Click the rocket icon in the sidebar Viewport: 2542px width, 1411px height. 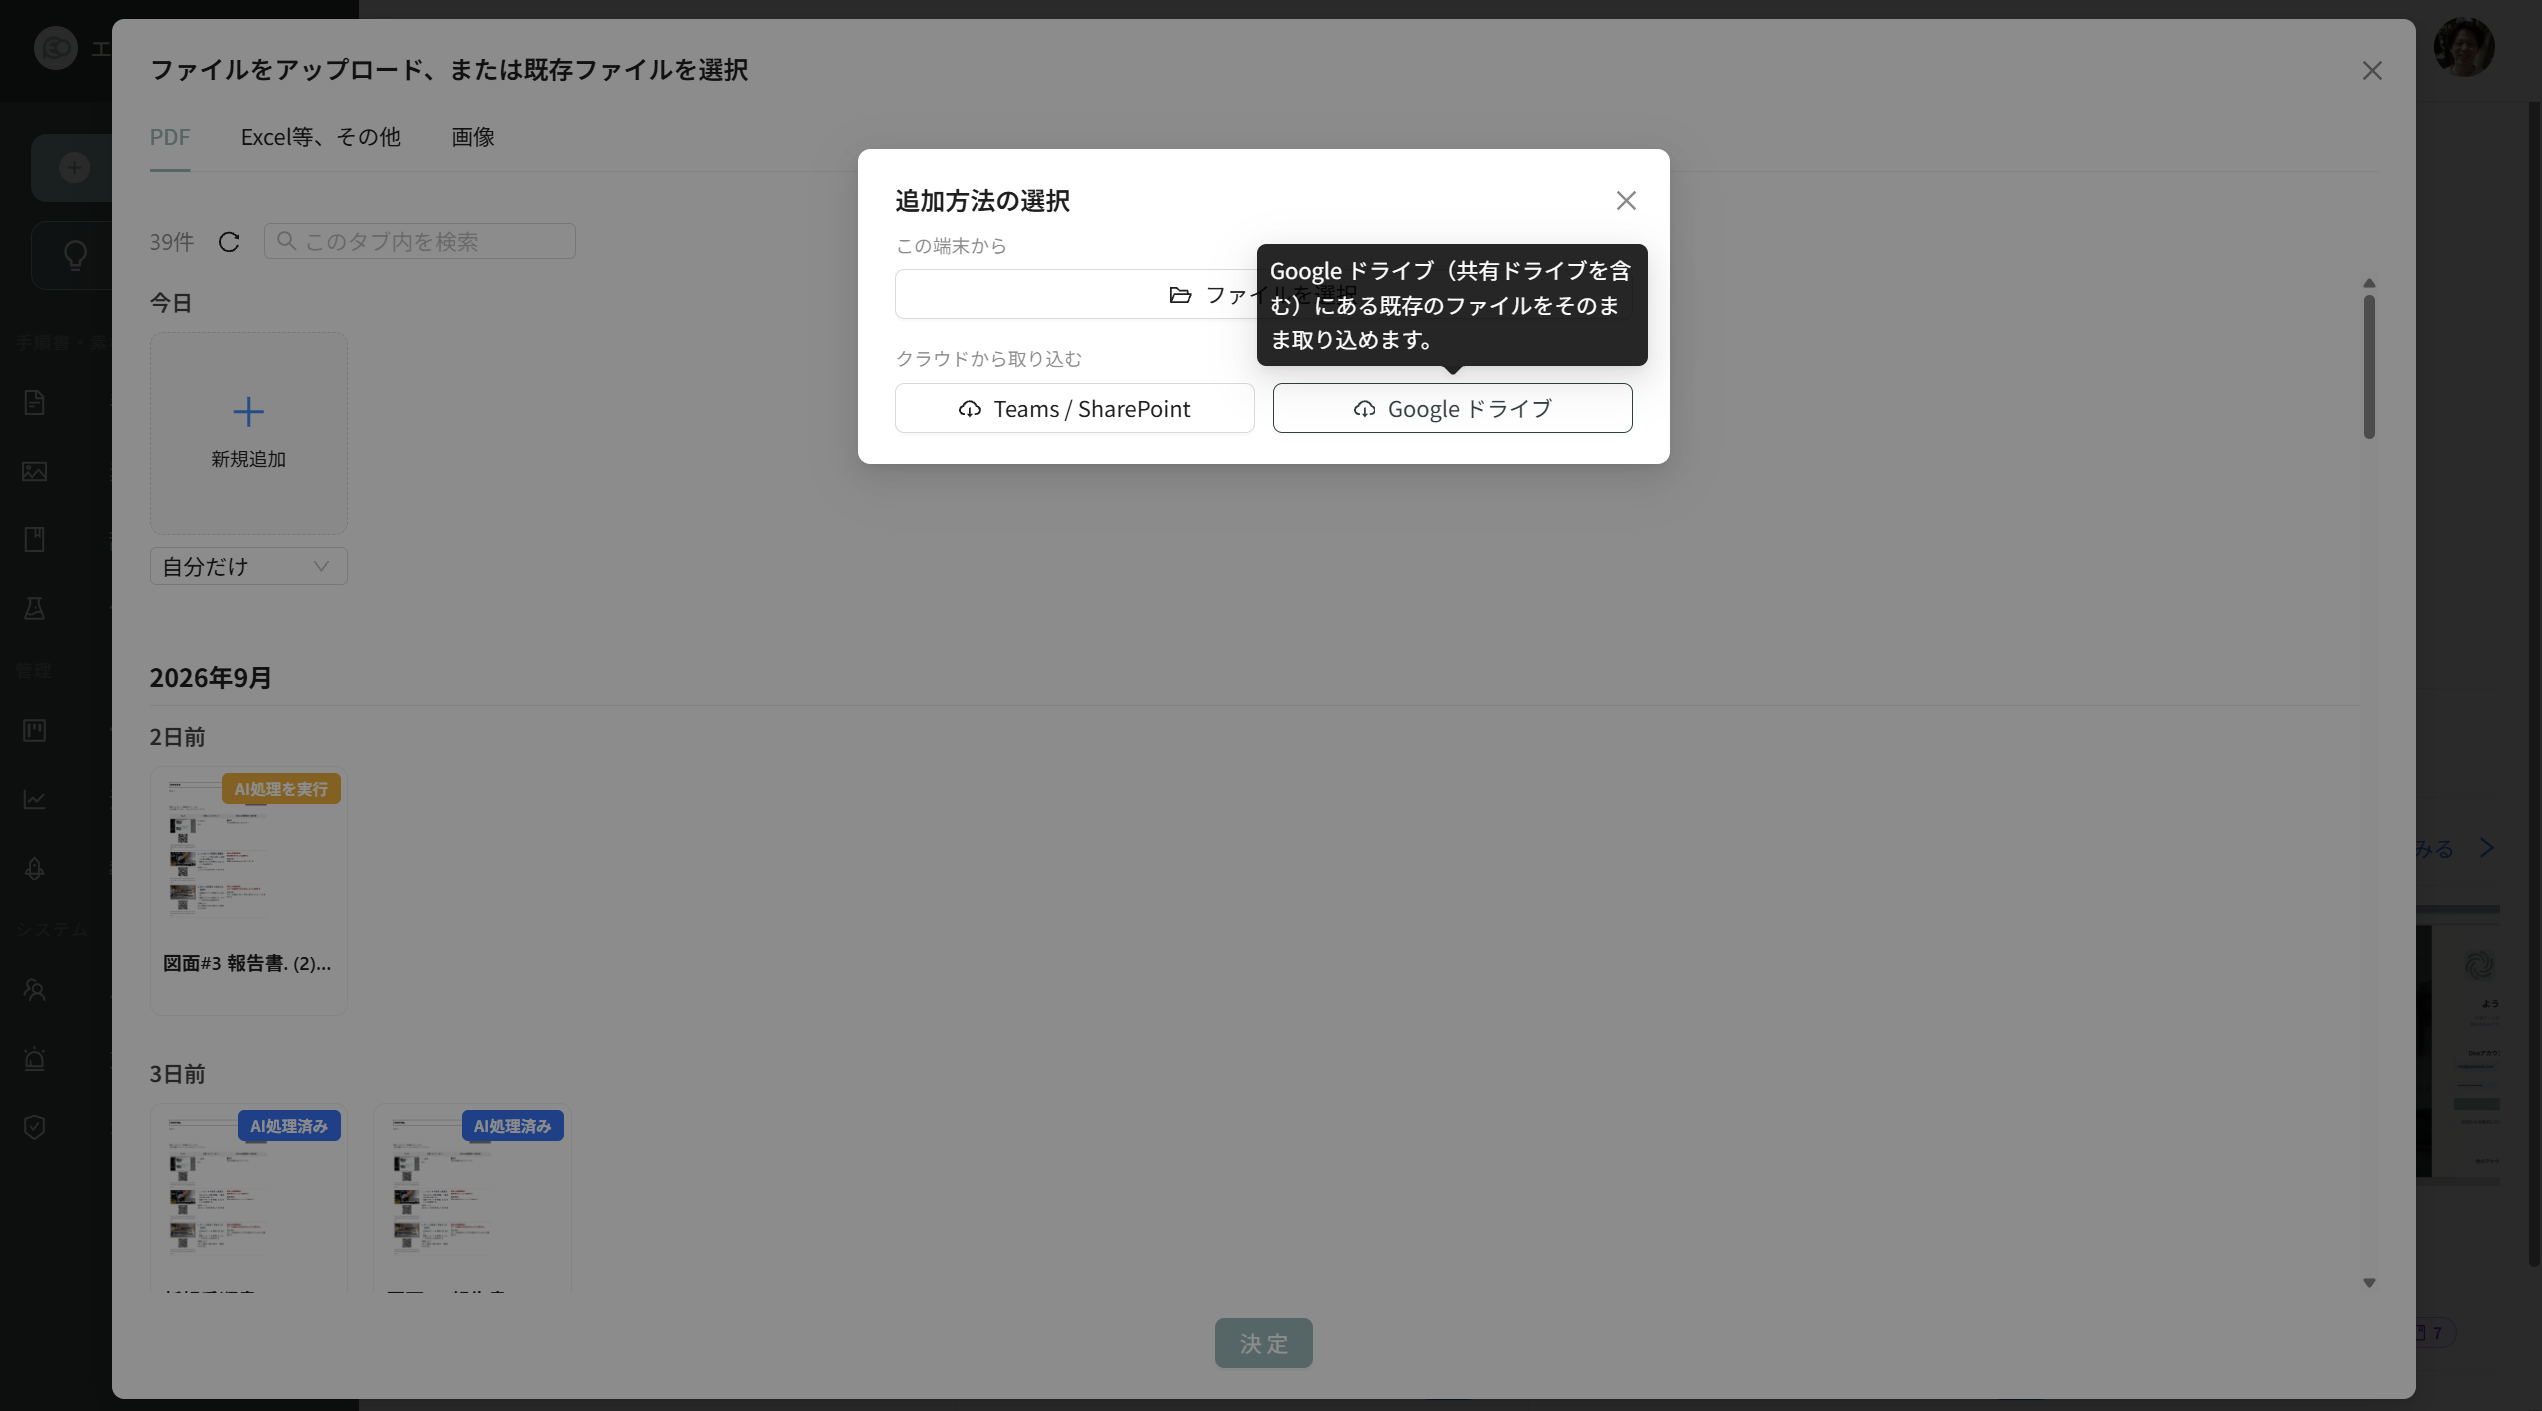(x=35, y=869)
